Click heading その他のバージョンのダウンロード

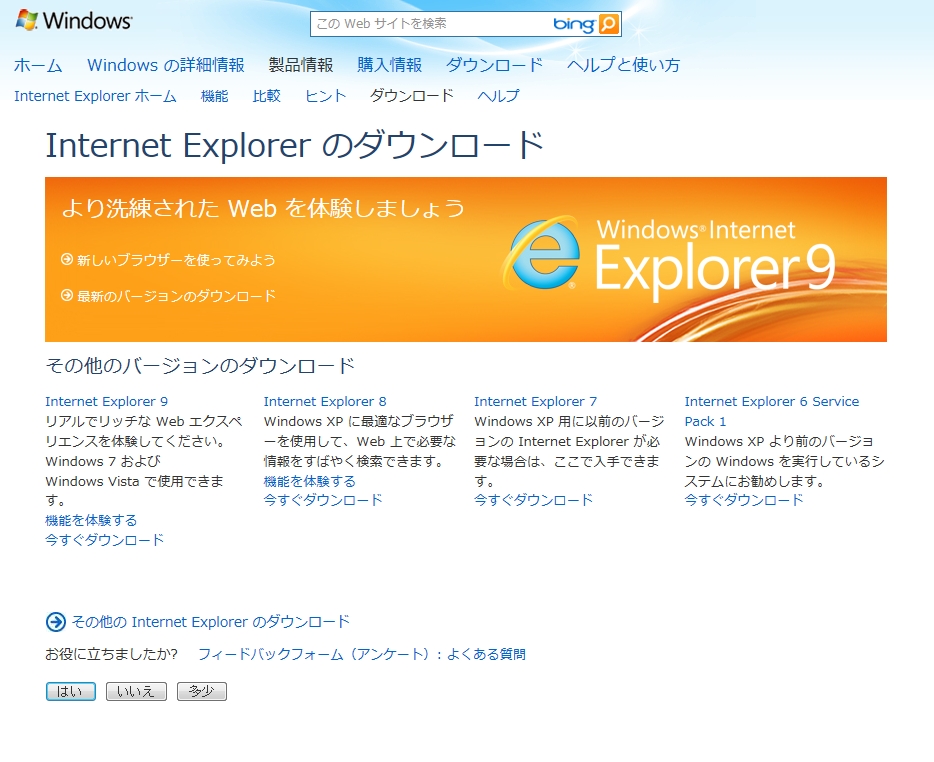click(x=200, y=365)
